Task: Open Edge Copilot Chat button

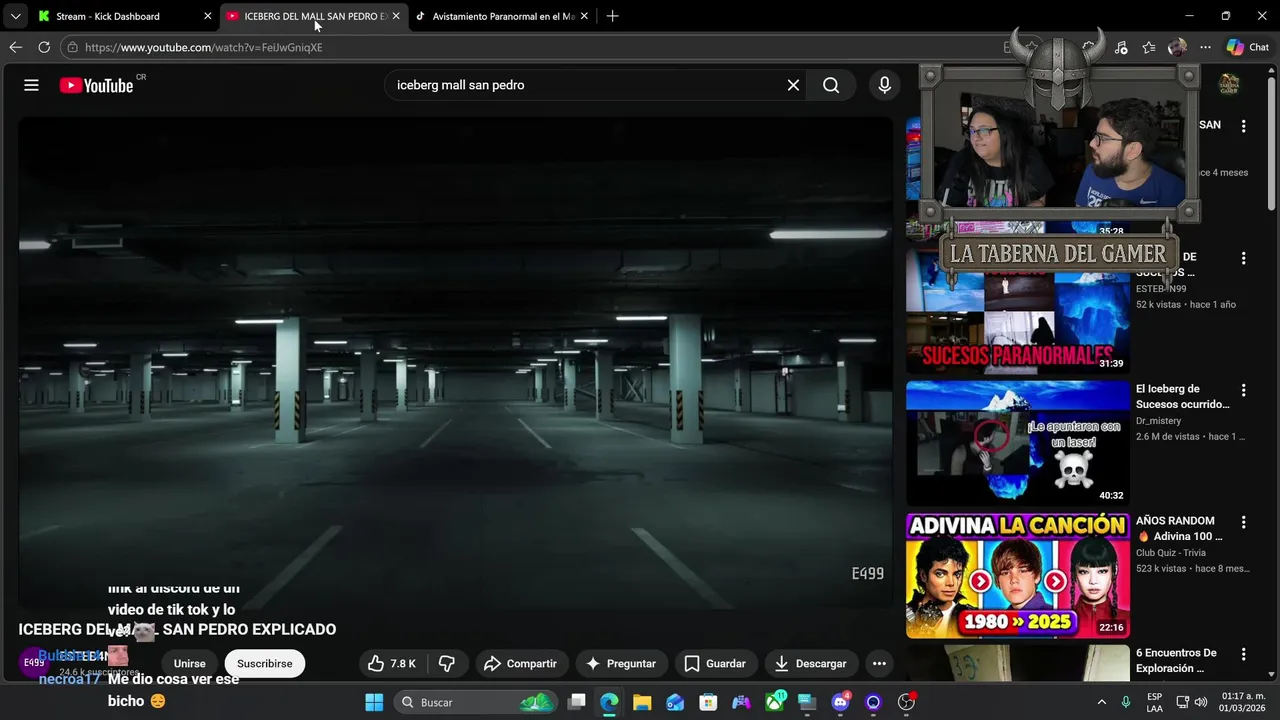Action: pyautogui.click(x=1248, y=47)
